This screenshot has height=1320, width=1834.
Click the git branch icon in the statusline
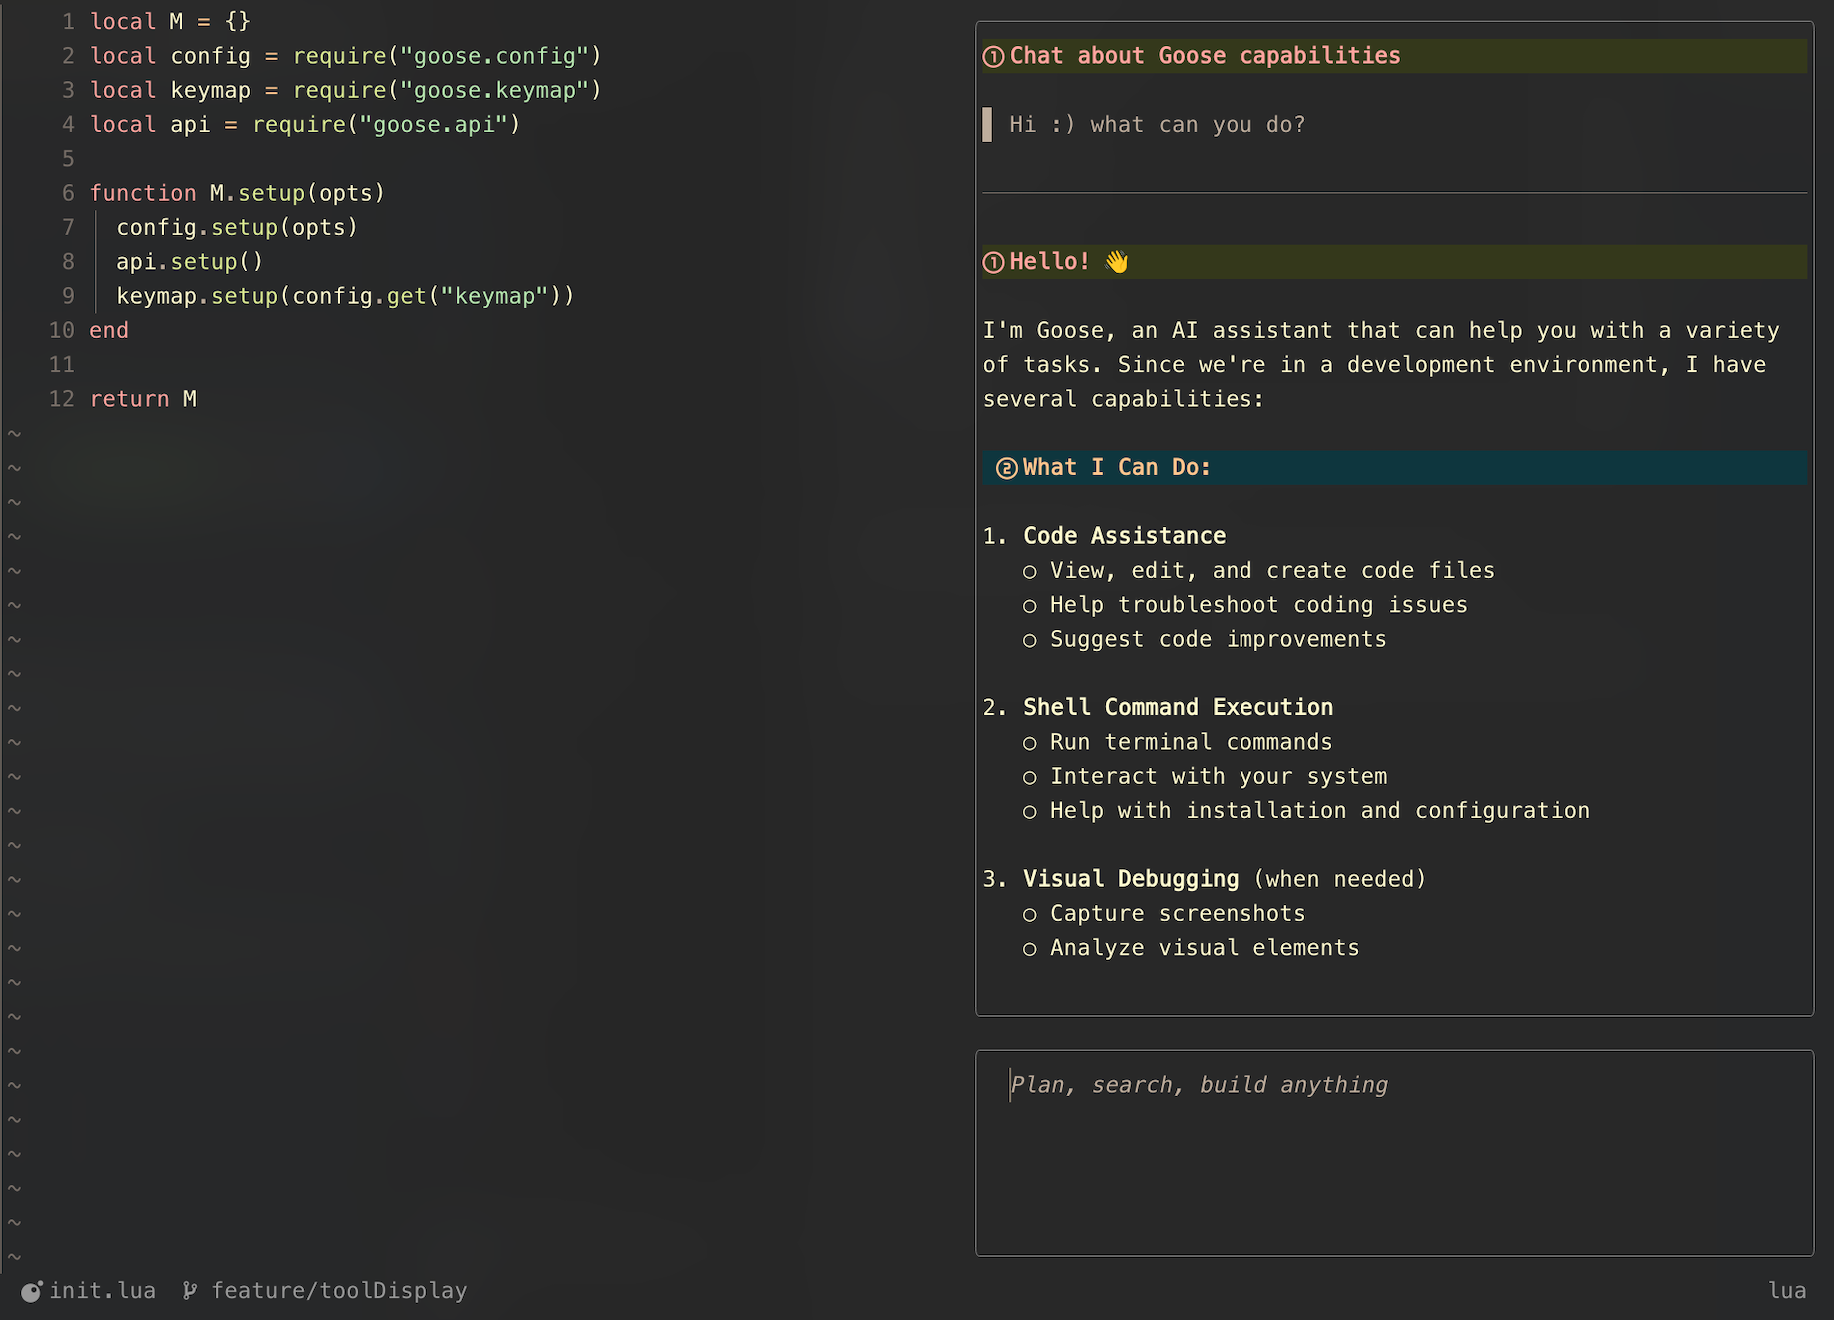189,1291
